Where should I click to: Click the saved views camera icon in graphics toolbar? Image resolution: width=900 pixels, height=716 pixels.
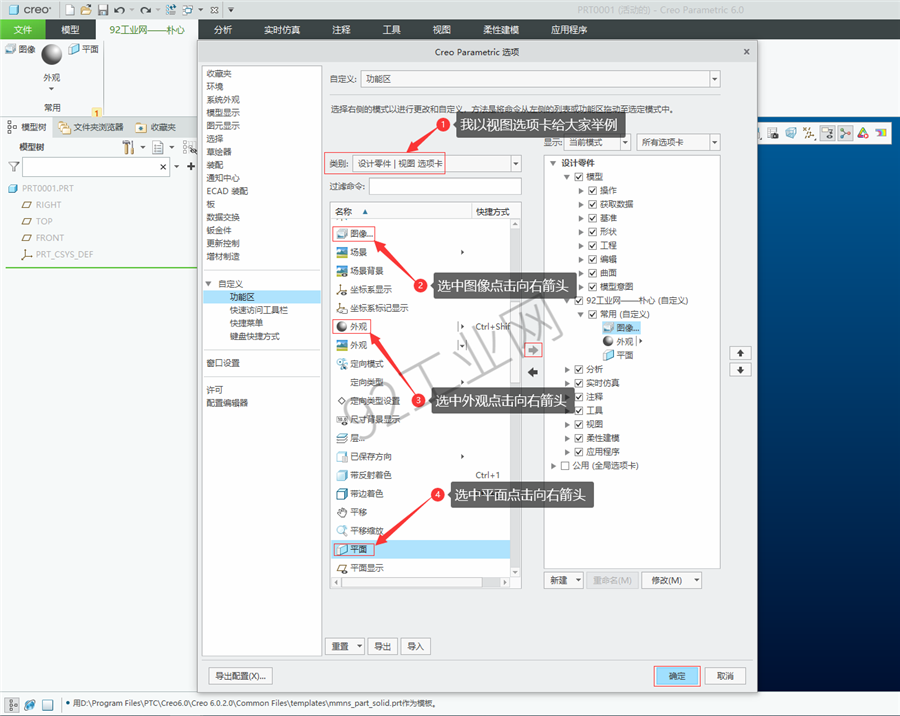point(773,133)
